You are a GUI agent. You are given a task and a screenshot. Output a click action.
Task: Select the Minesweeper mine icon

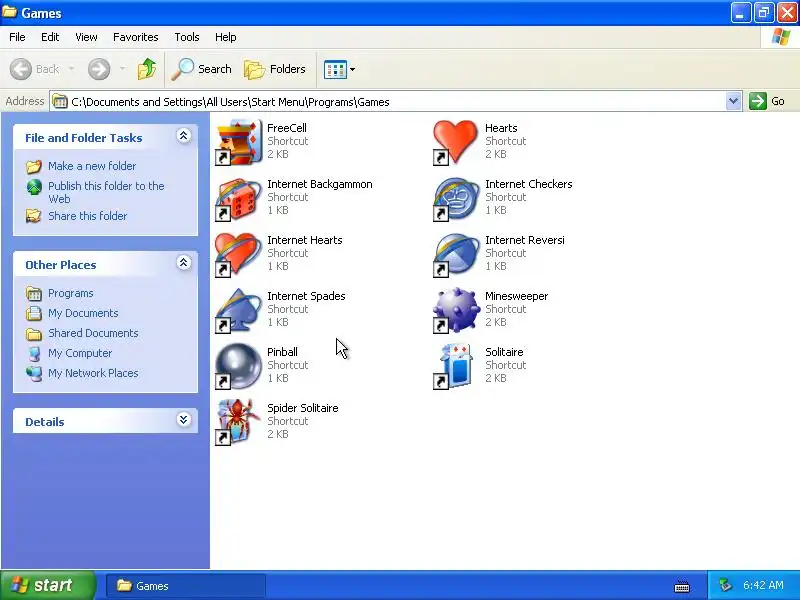(456, 311)
